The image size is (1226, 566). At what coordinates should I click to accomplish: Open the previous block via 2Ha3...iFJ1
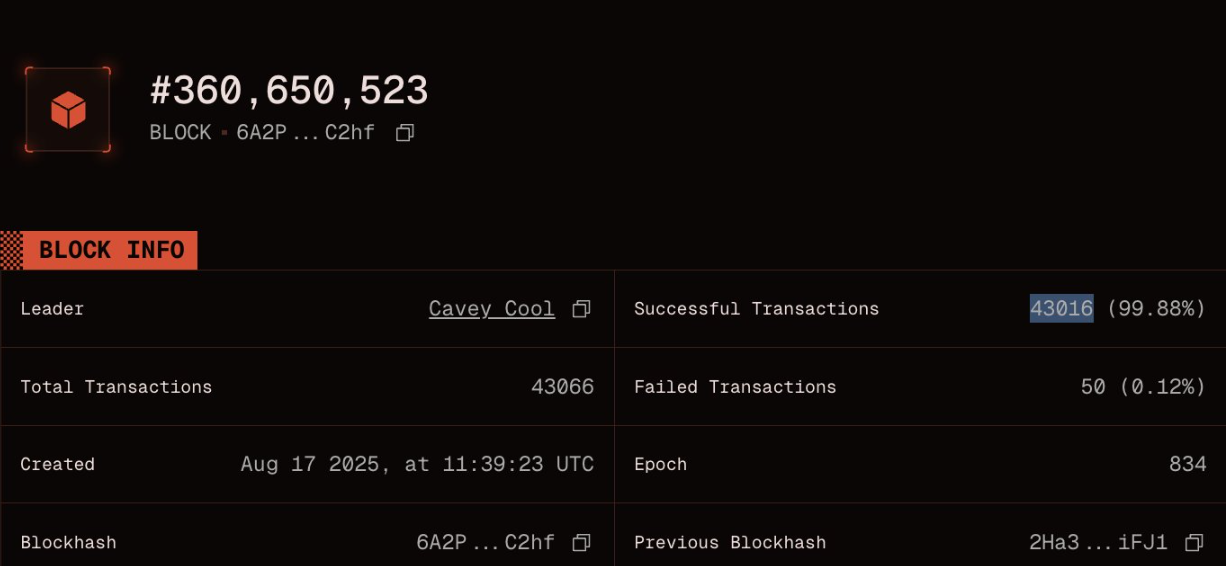(x=1098, y=542)
